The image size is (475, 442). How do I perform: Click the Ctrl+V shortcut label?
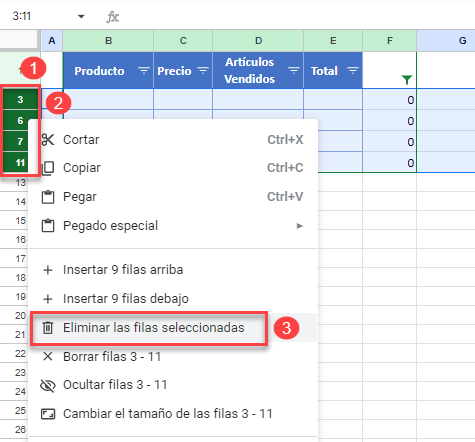pyautogui.click(x=285, y=197)
